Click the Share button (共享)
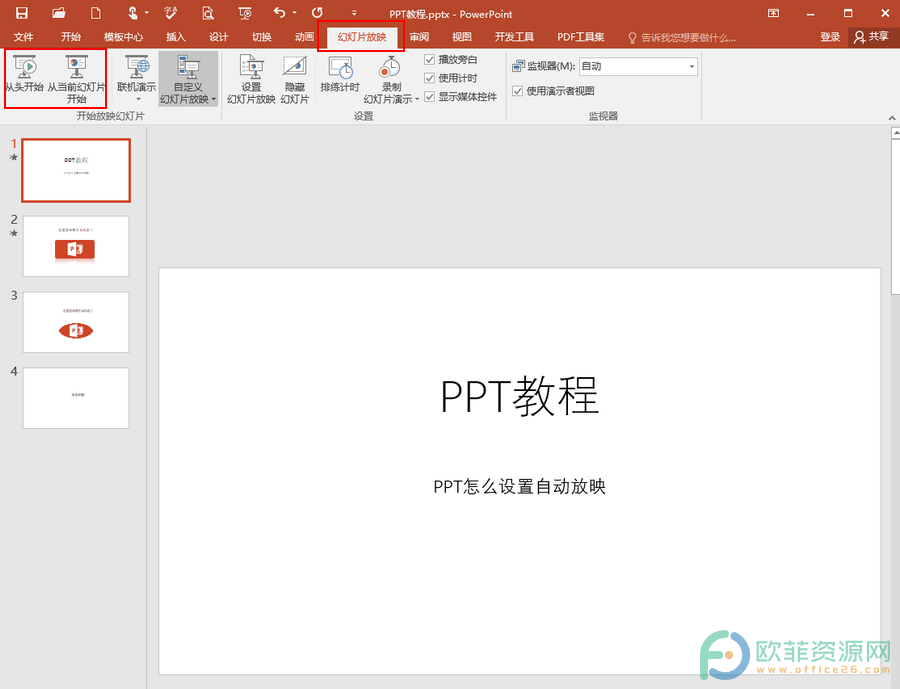This screenshot has height=689, width=900. 872,37
